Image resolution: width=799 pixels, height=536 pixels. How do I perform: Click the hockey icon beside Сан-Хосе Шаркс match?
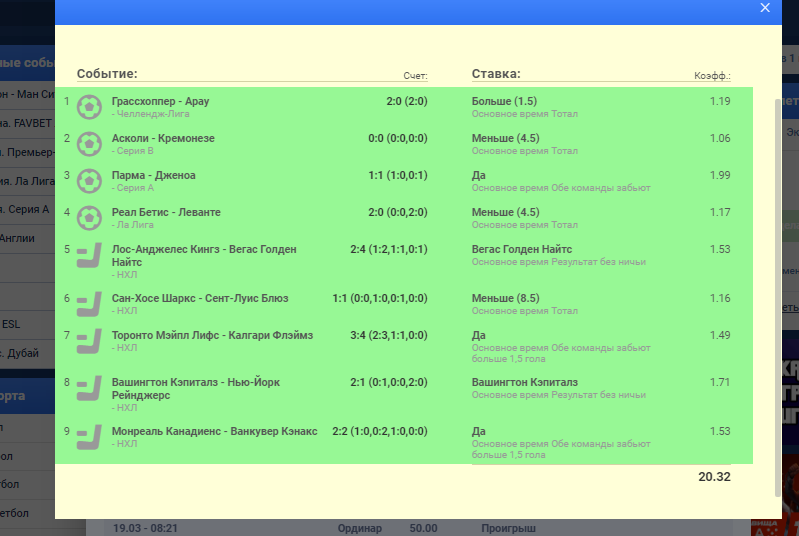point(90,303)
